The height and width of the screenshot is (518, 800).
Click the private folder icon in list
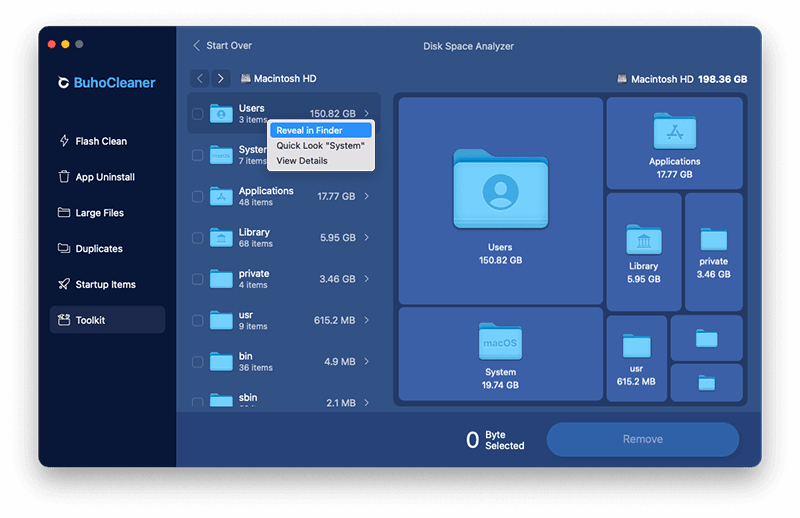click(x=221, y=279)
